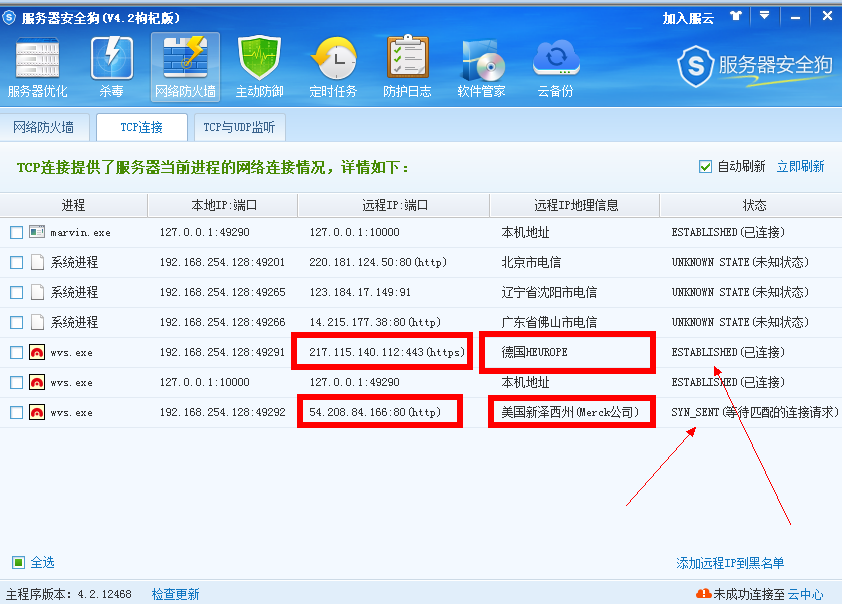Viewport: 842px width, 604px height.
Task: Sort by the 本地IP:端口 column header
Action: [223, 205]
